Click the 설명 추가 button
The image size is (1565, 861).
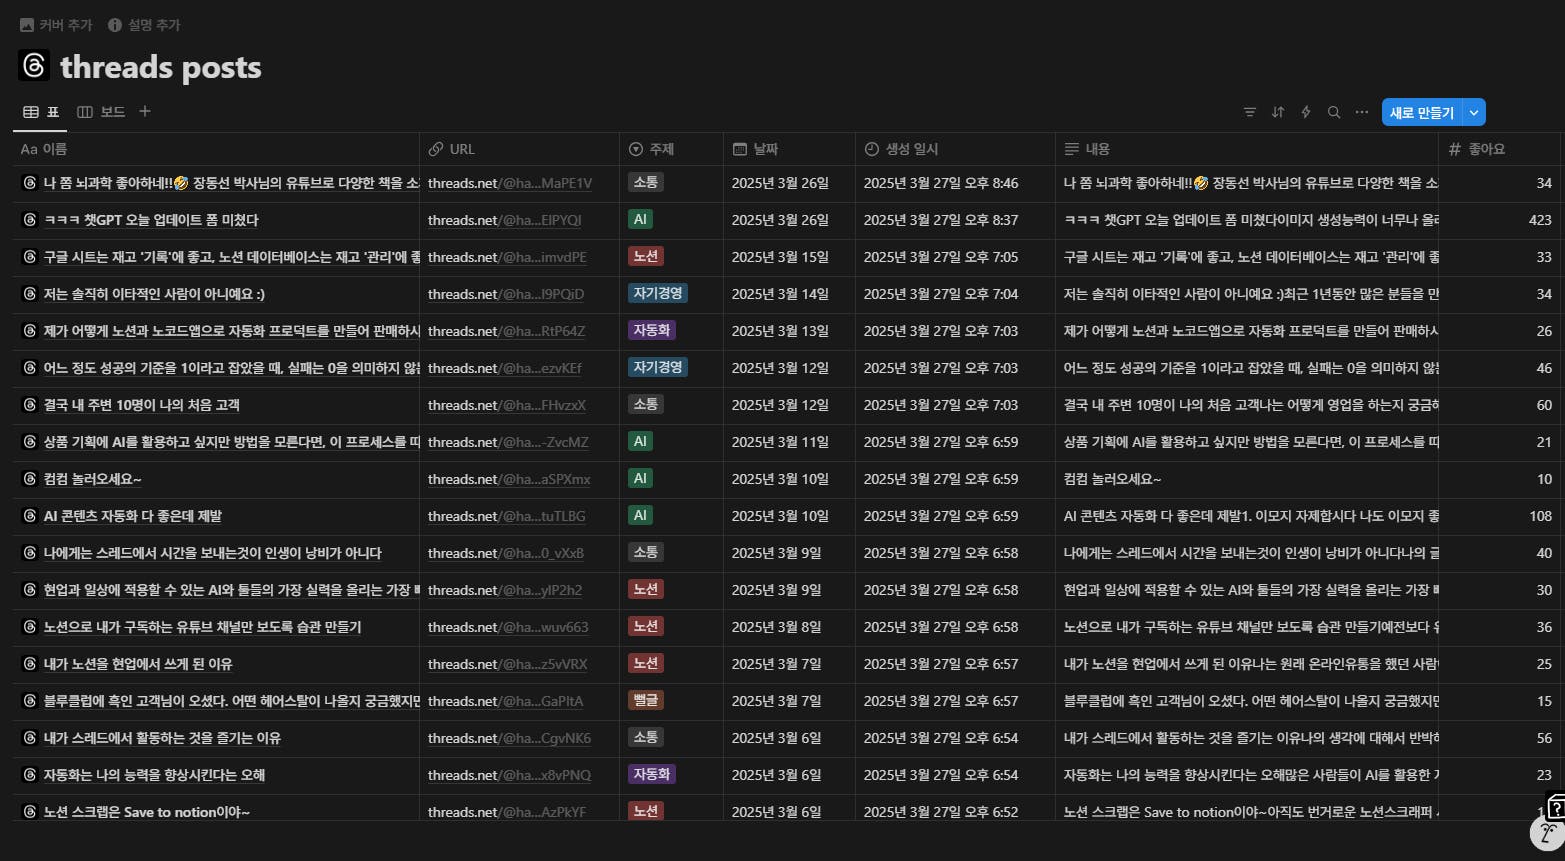145,25
